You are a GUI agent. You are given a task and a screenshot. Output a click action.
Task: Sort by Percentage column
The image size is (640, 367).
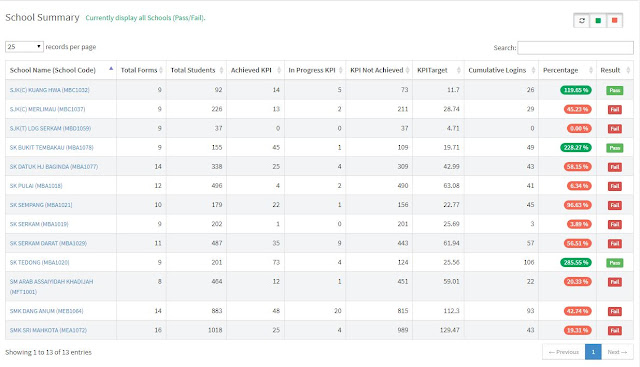(x=567, y=70)
